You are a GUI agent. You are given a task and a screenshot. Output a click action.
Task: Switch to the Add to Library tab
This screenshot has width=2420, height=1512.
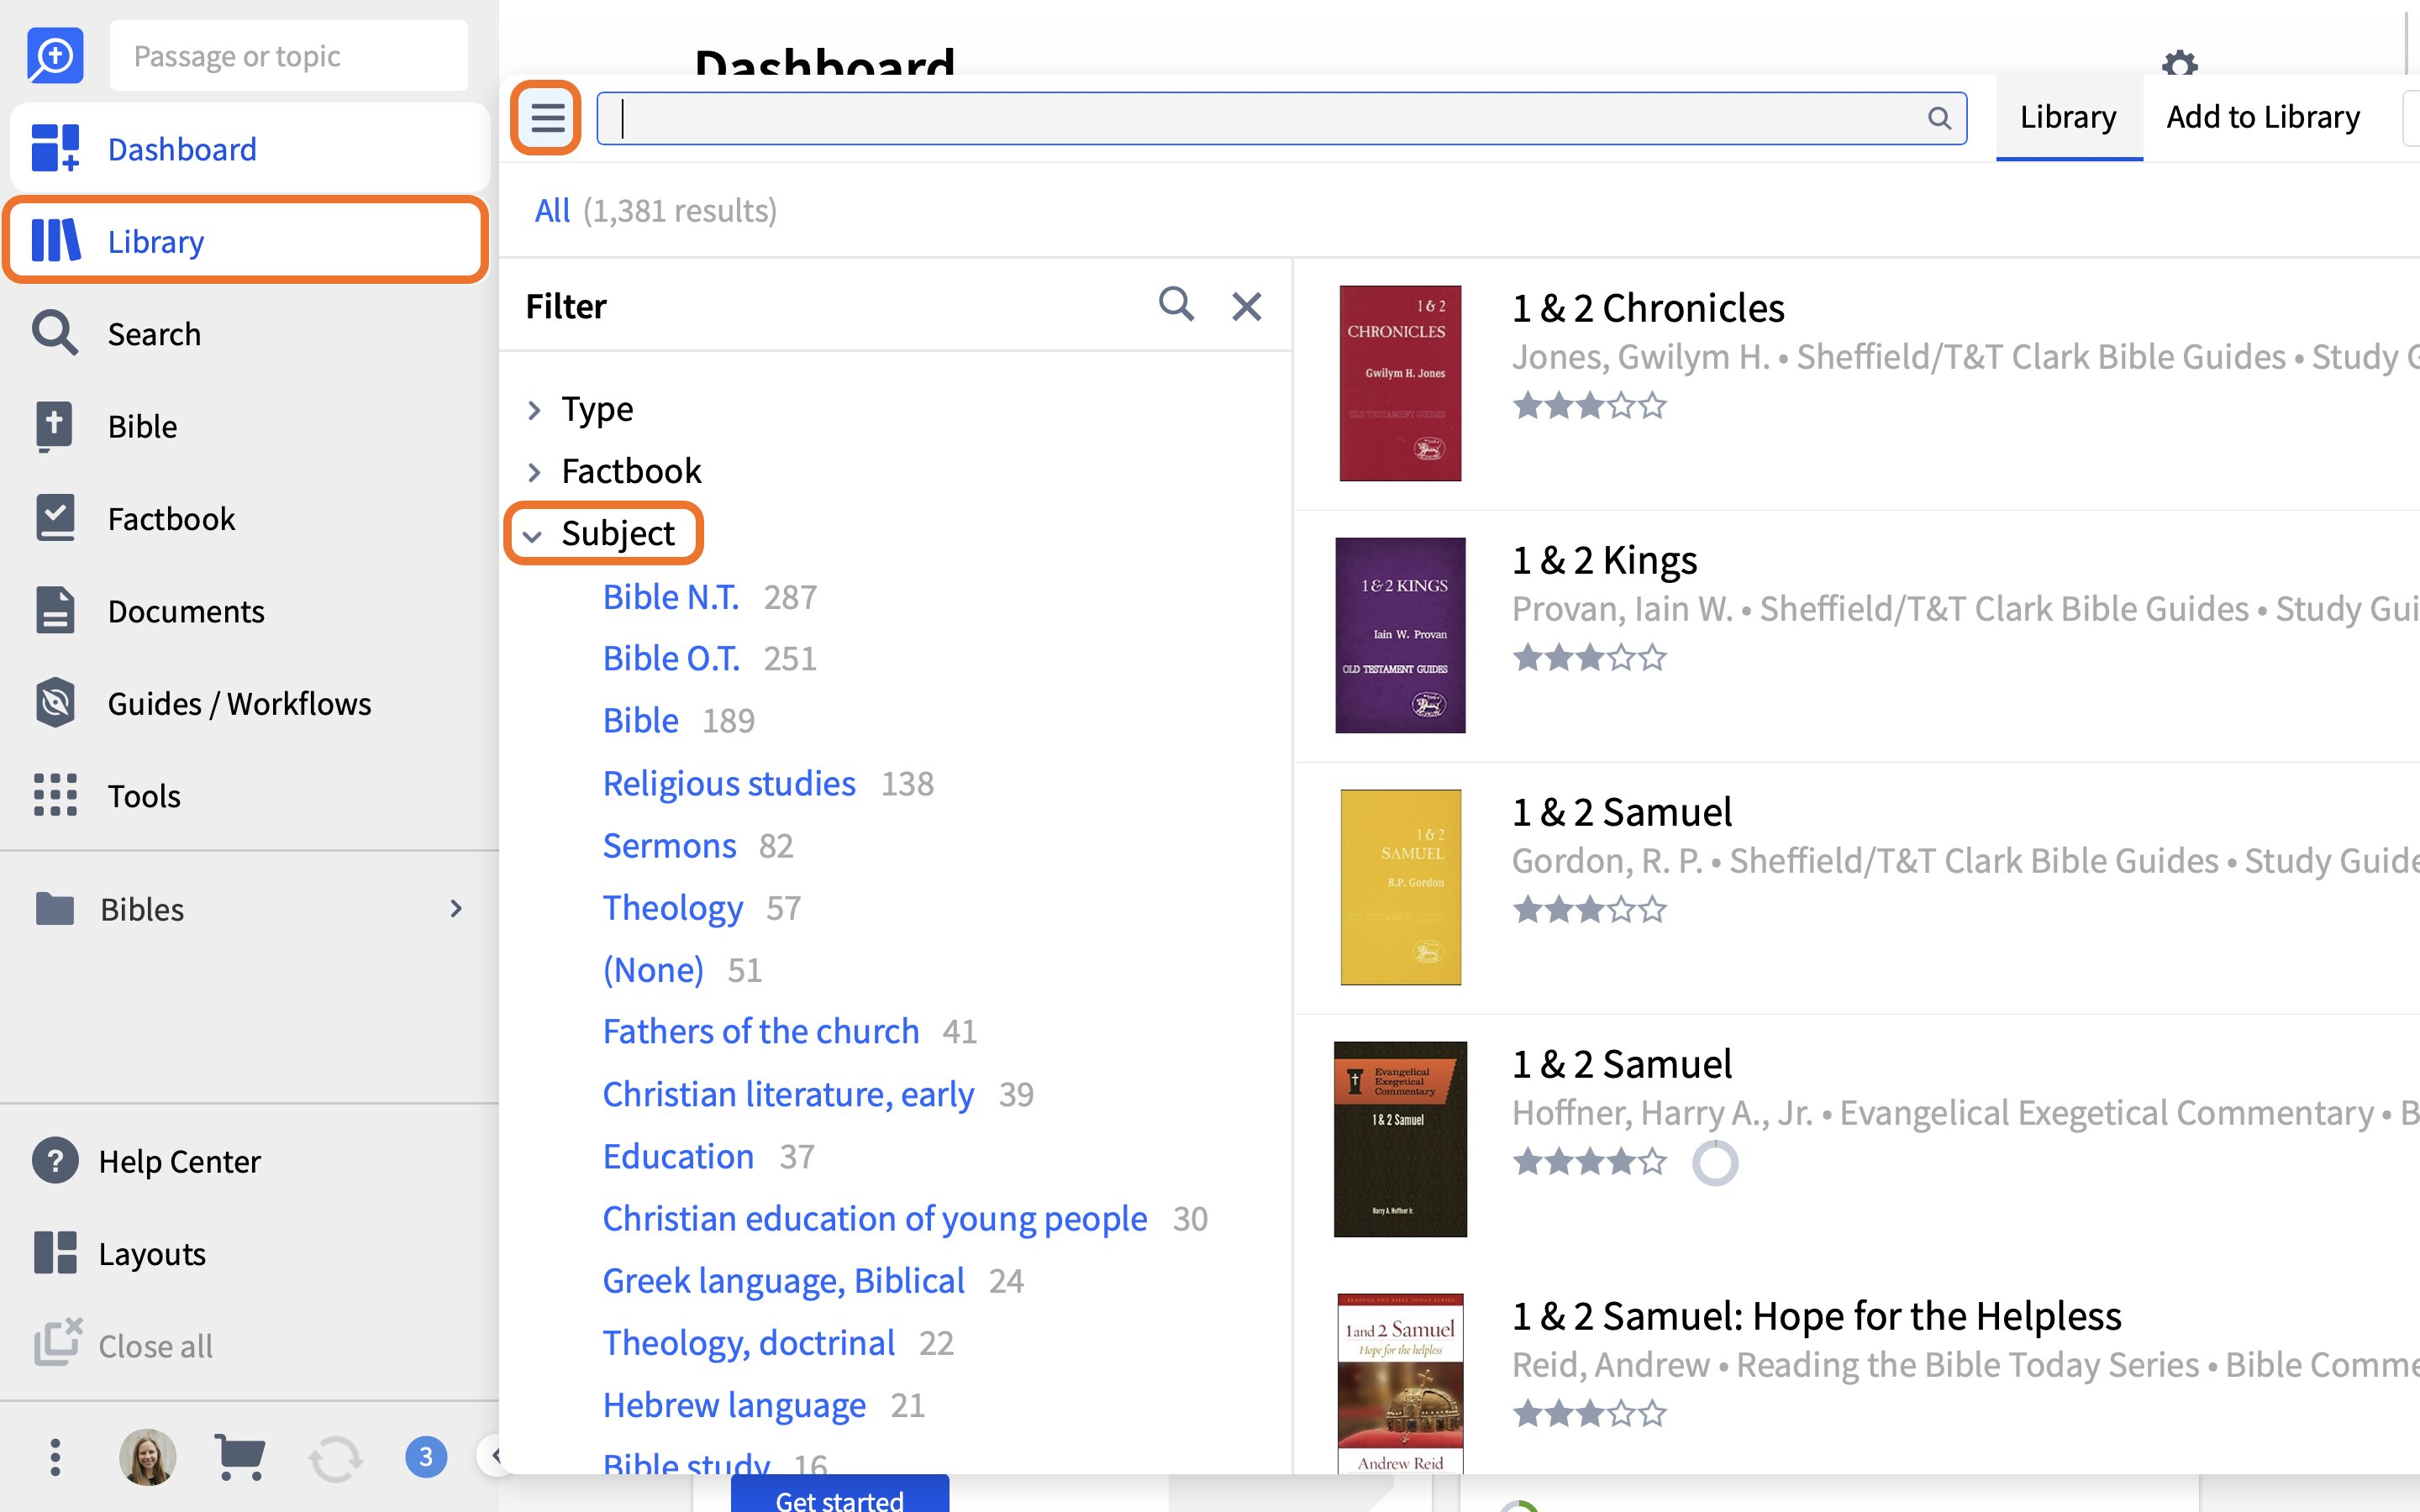point(2262,117)
